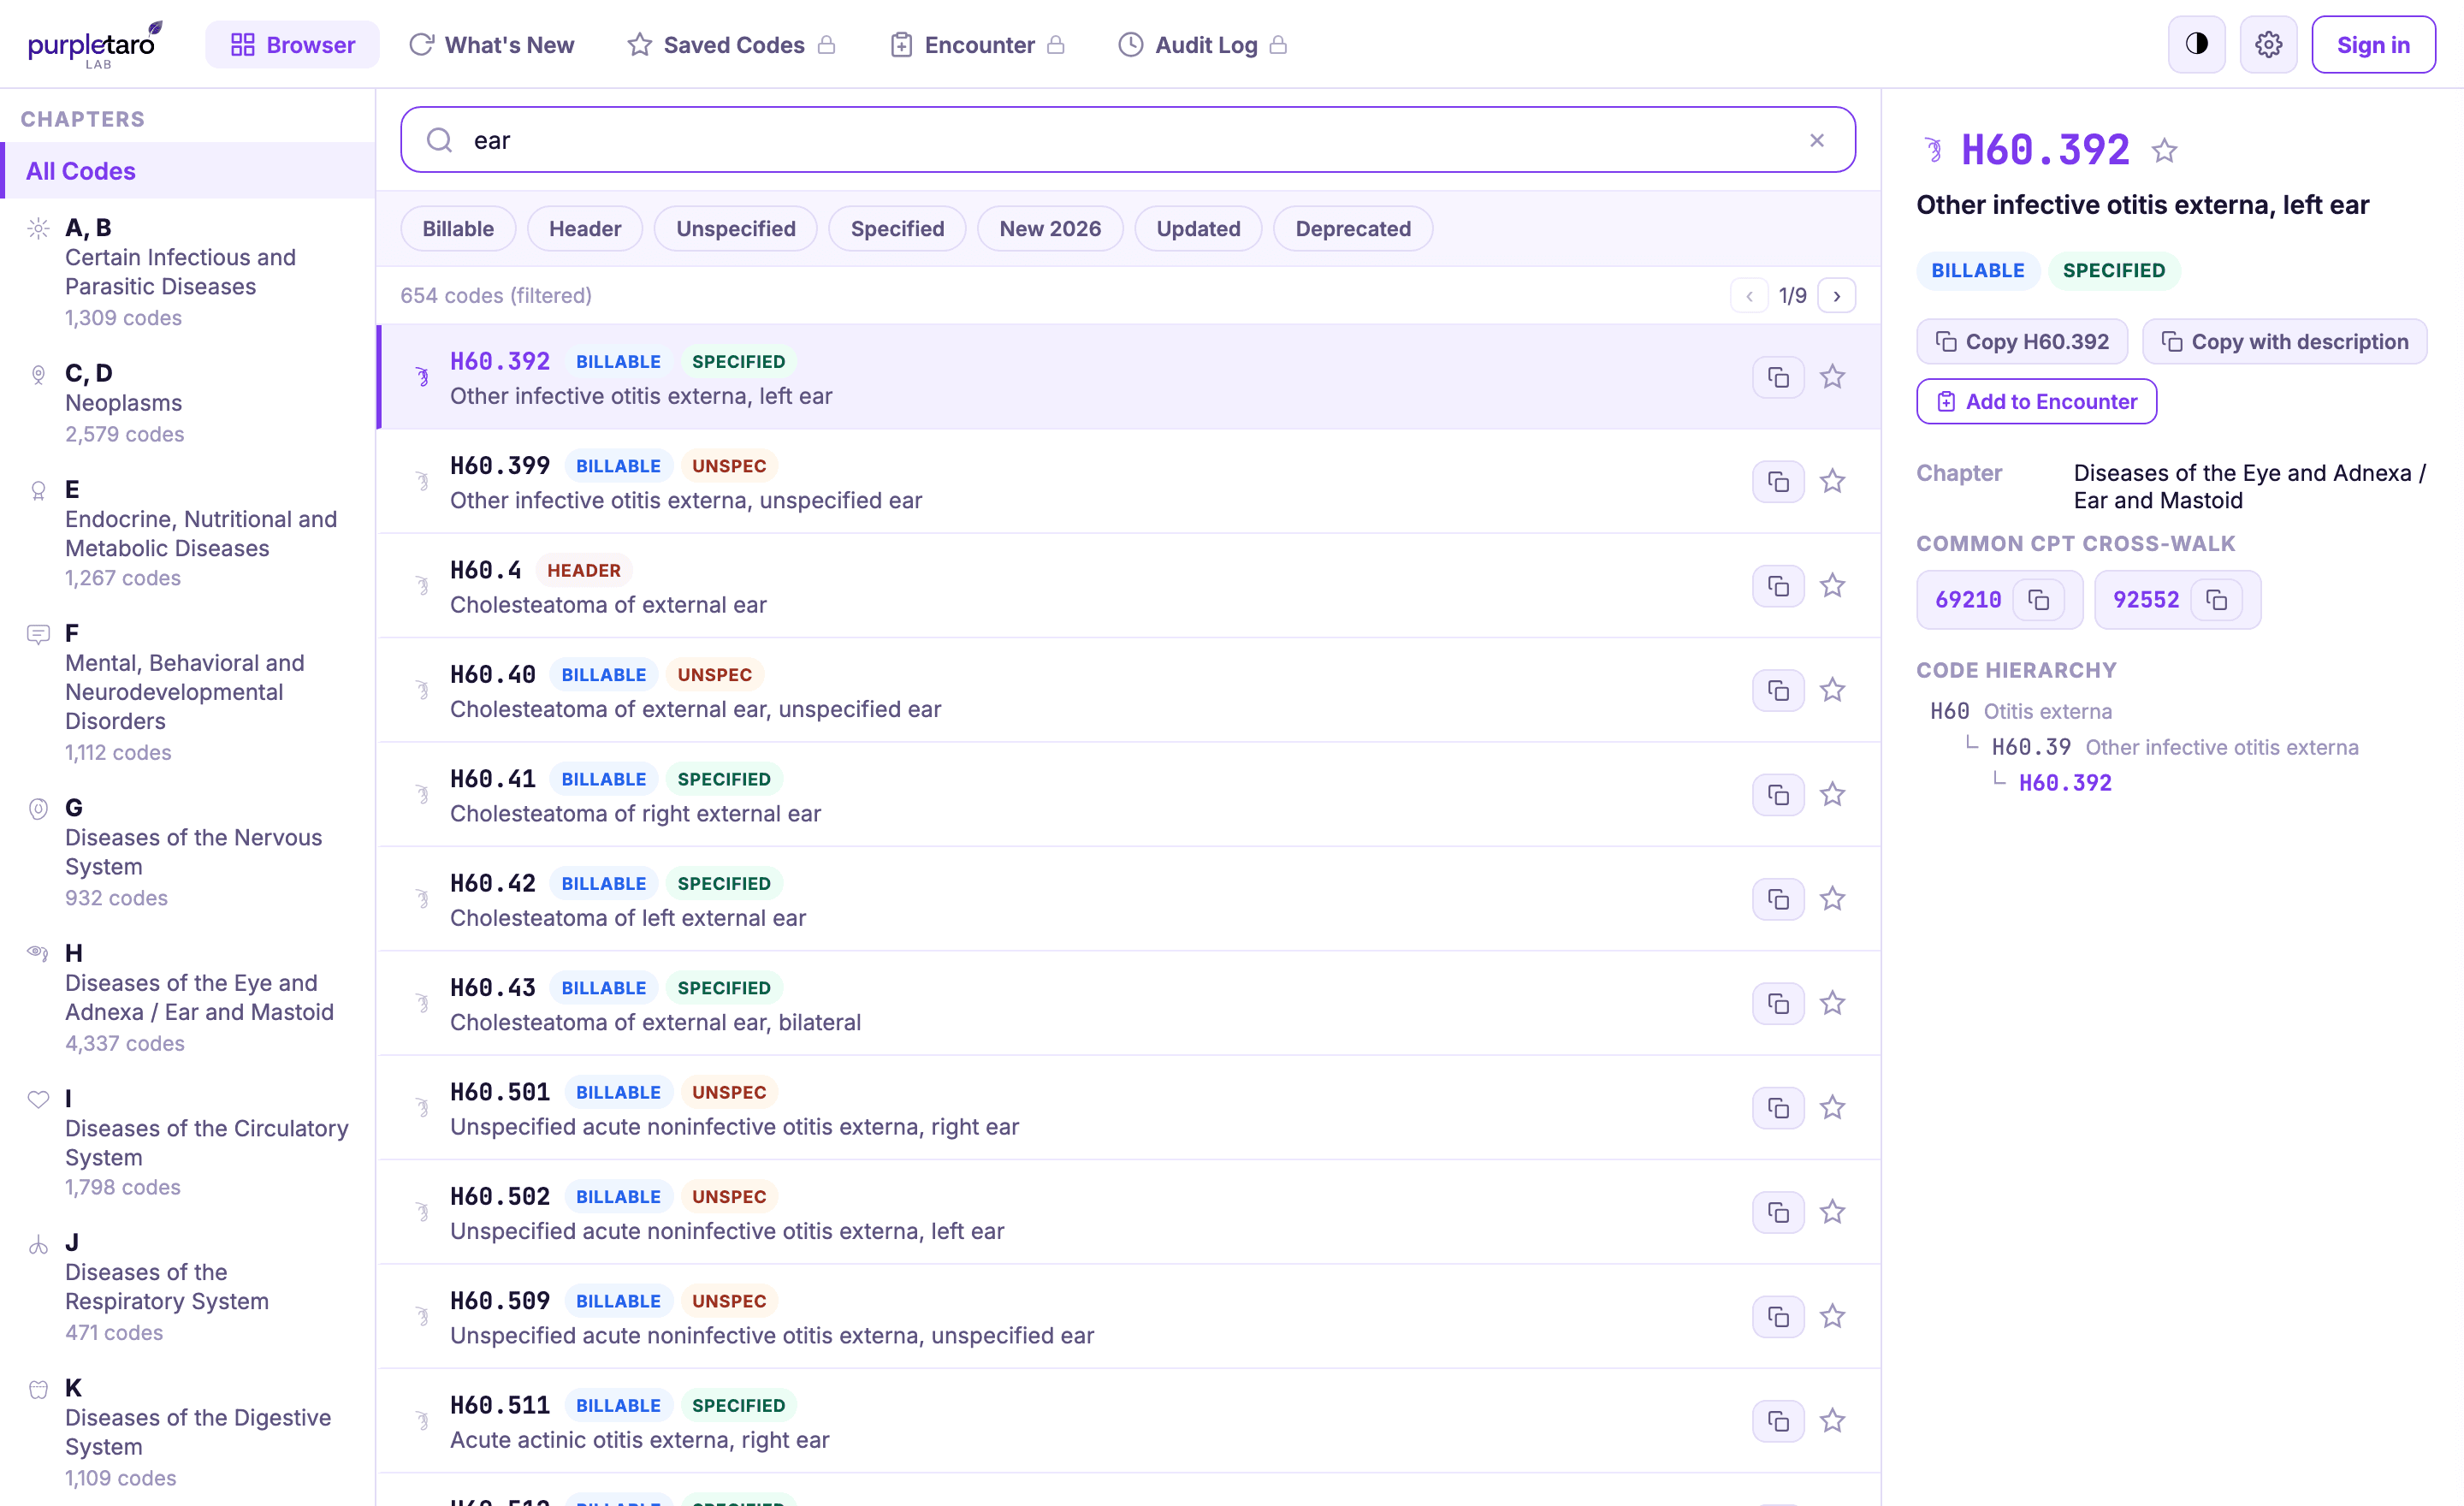Viewport: 2464px width, 1506px height.
Task: Open settings gear icon
Action: (x=2268, y=44)
